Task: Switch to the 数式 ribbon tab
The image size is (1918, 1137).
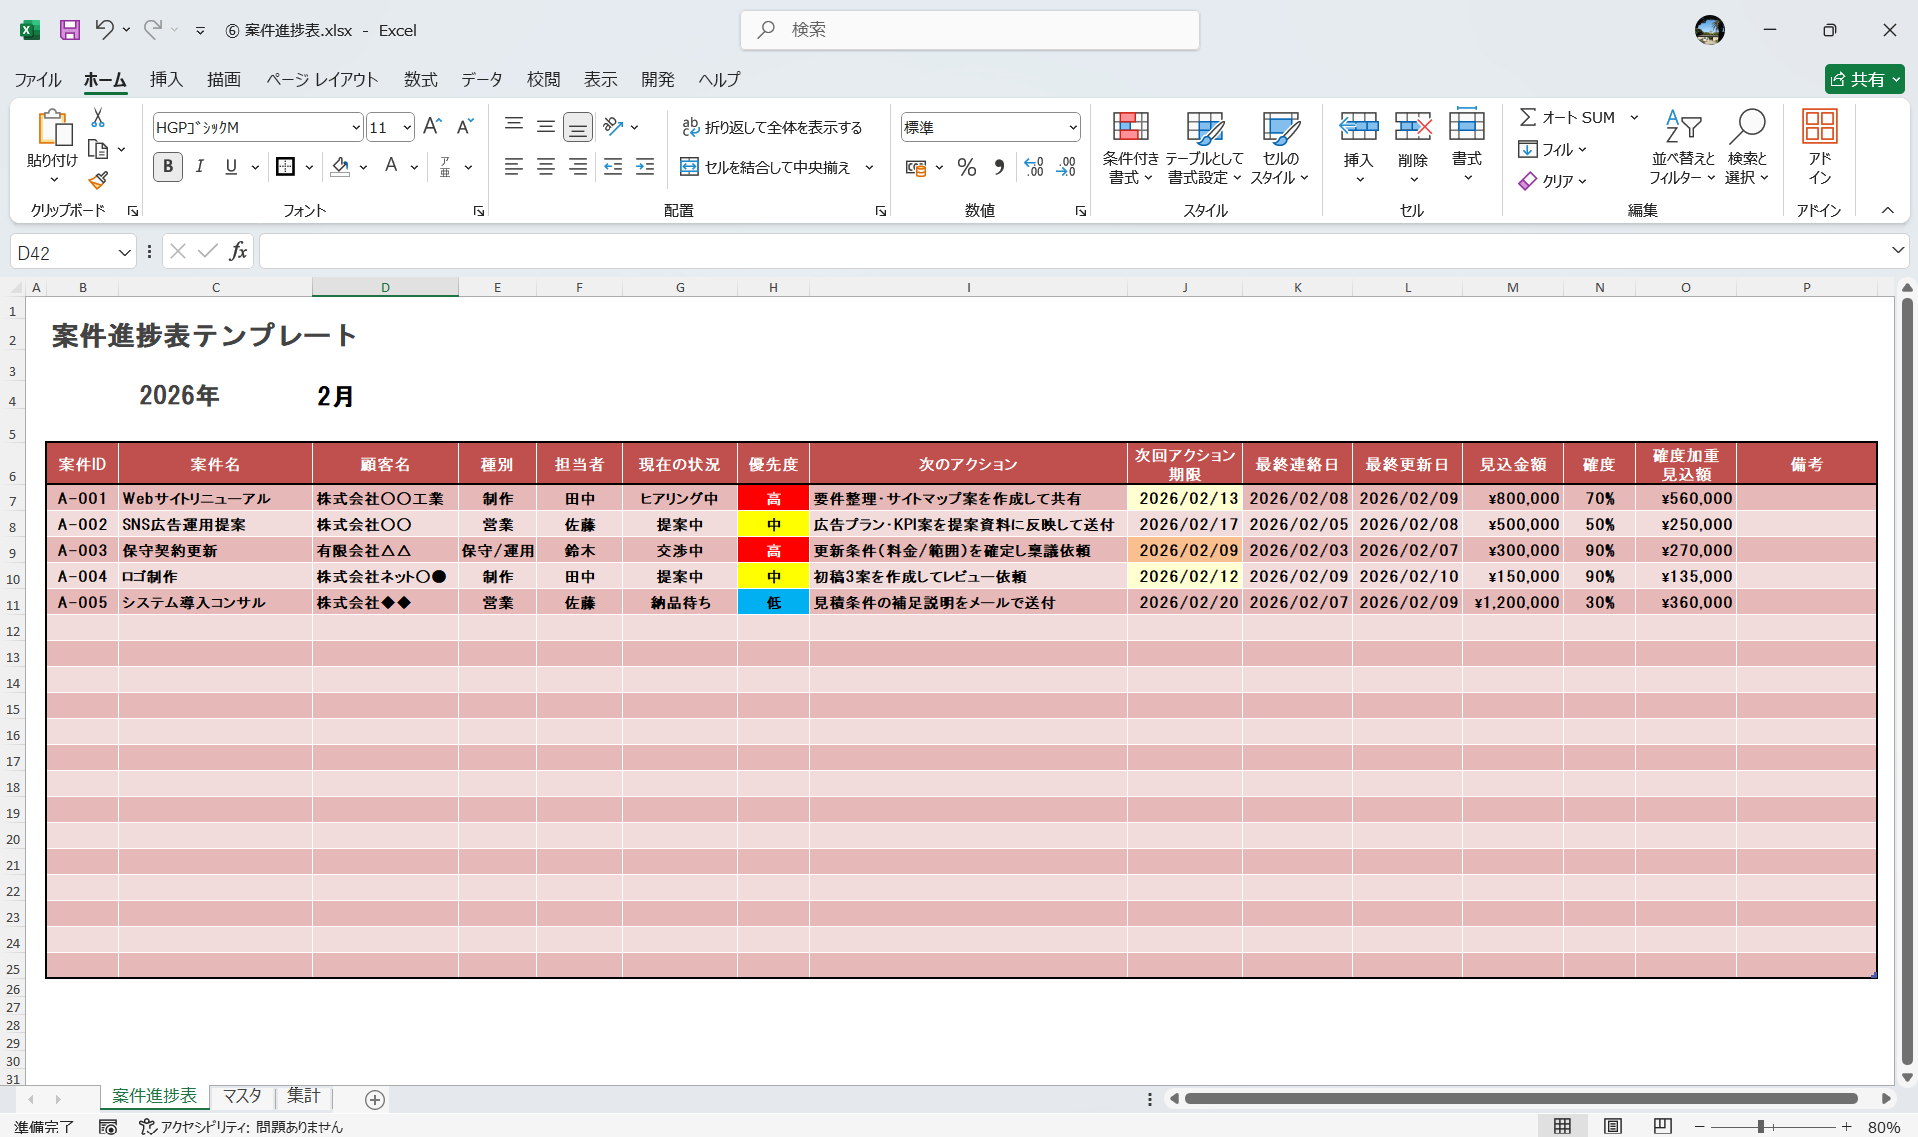Action: pyautogui.click(x=419, y=80)
